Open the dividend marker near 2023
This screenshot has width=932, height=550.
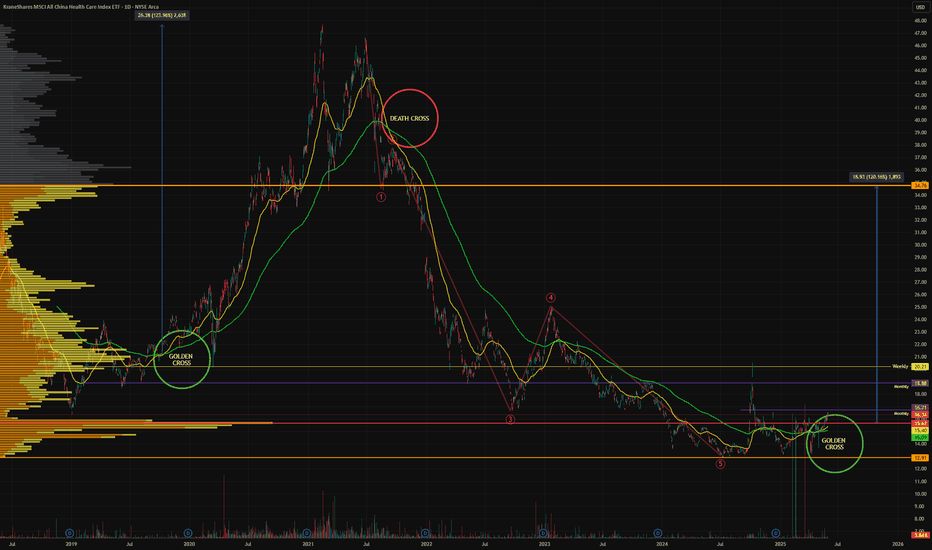[543, 533]
